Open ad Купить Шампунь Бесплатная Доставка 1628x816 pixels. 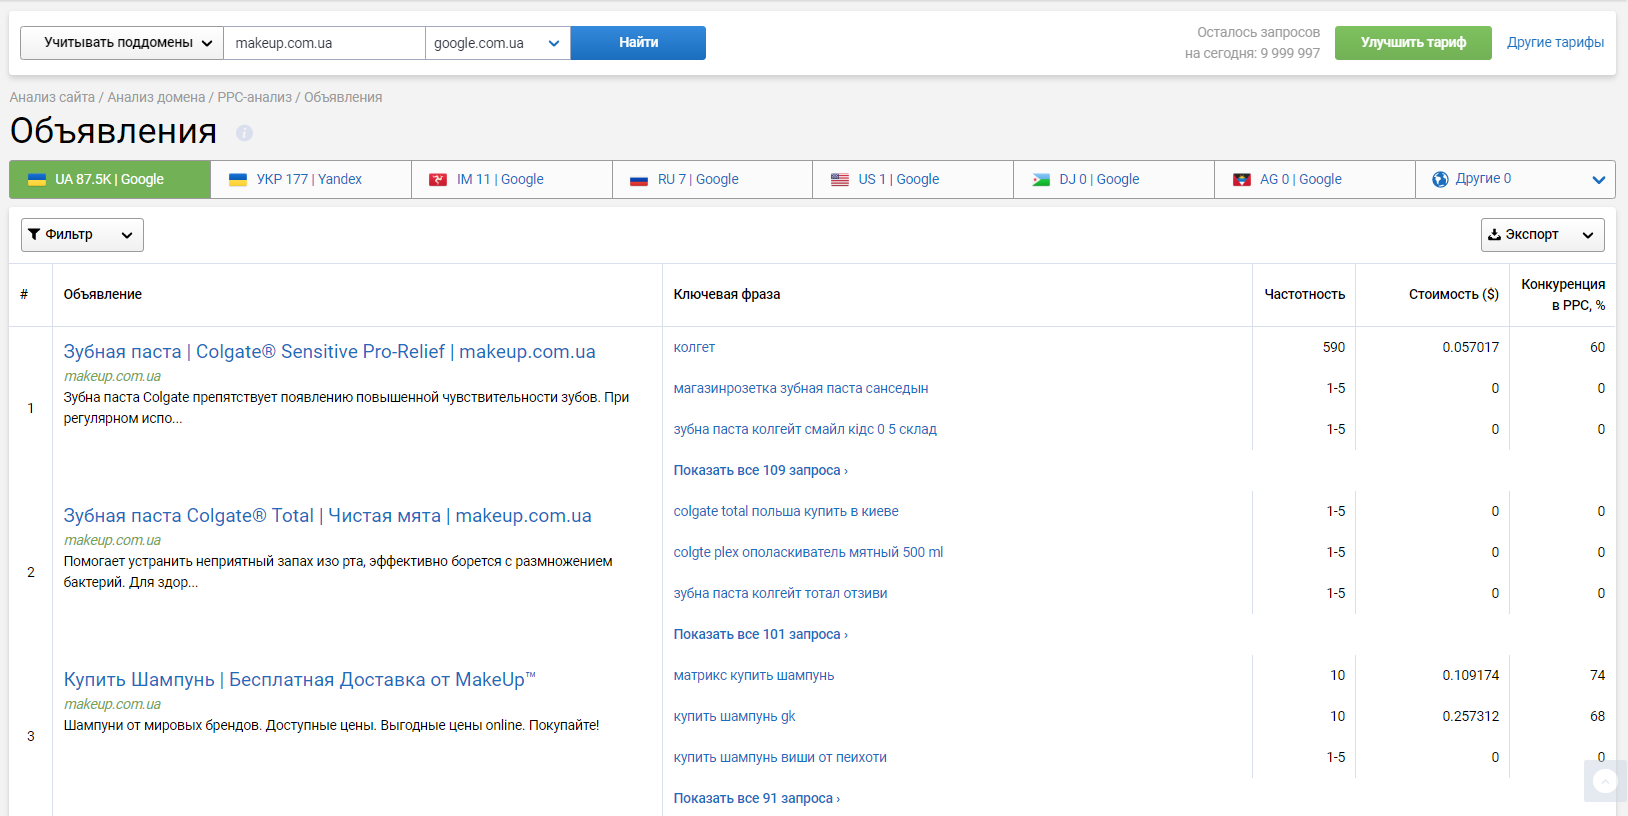300,680
